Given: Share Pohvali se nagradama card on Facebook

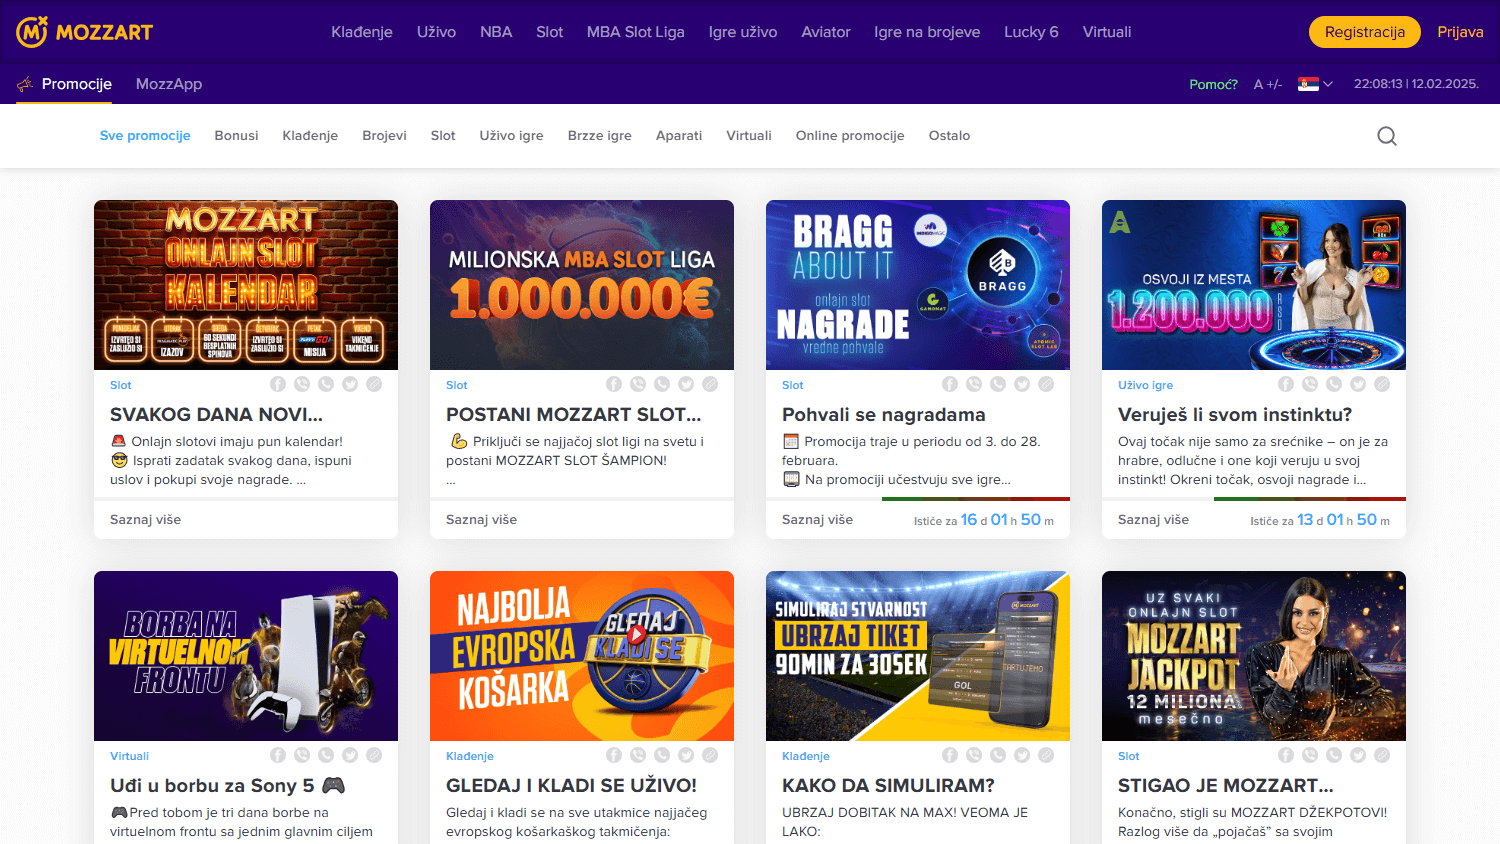Looking at the screenshot, I should [950, 384].
